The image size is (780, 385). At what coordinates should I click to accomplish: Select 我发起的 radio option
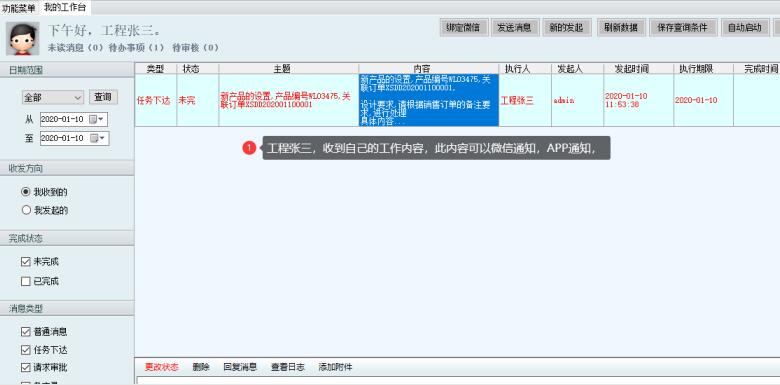pos(26,210)
